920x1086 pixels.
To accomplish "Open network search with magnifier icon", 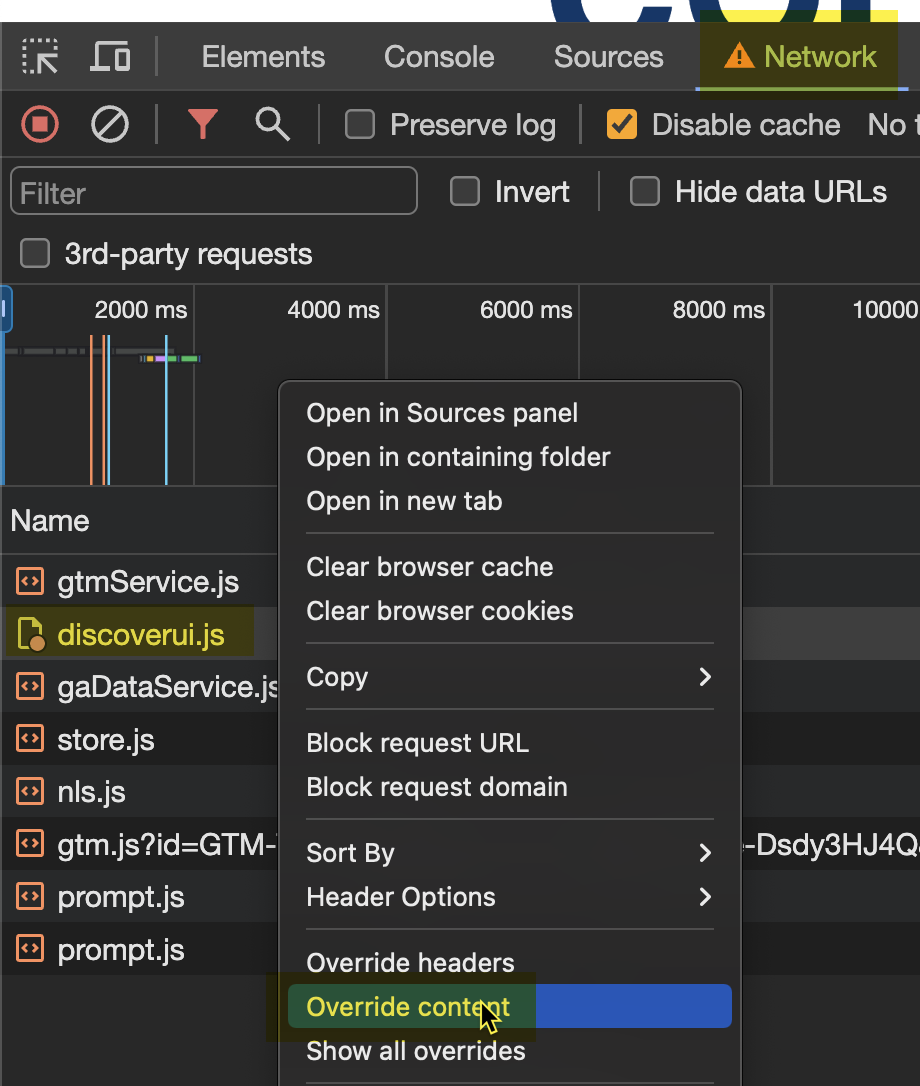I will tap(272, 125).
